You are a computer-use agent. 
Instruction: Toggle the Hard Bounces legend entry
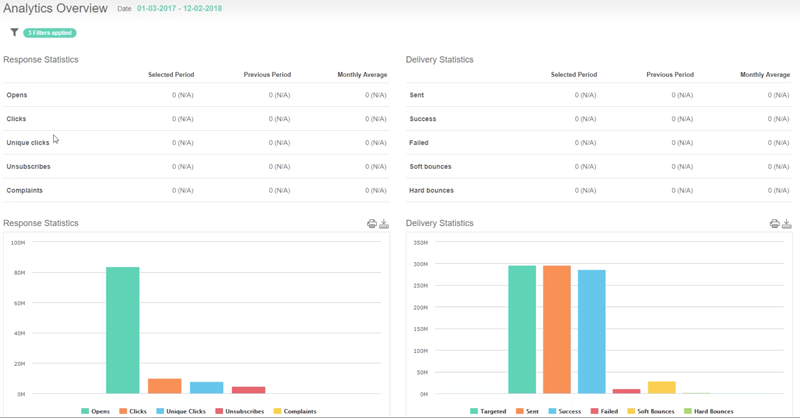point(709,411)
